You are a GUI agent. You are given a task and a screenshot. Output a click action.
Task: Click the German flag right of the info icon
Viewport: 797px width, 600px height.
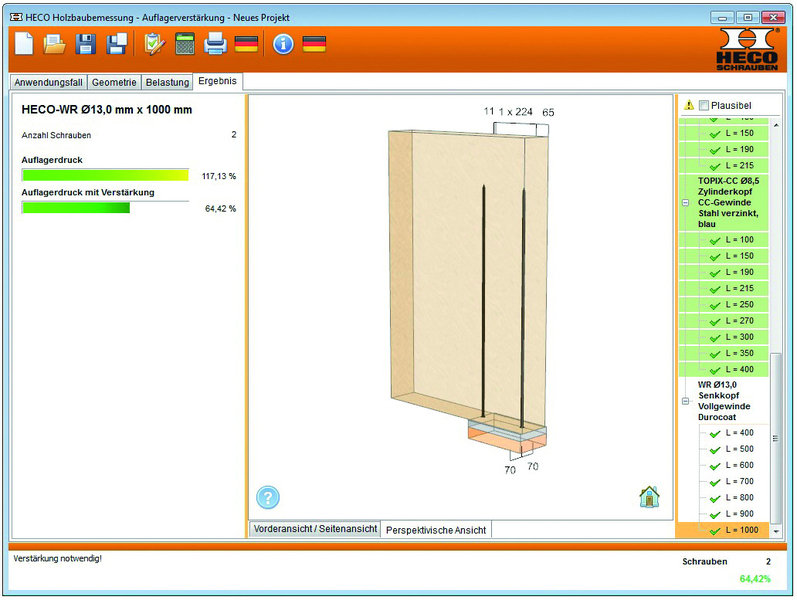coord(314,44)
